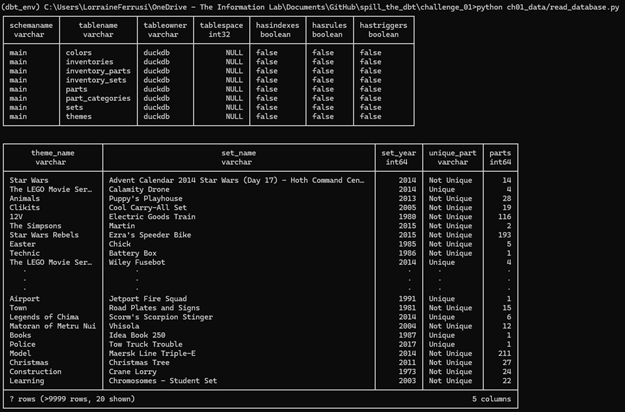625x412 pixels.
Task: Click 'Cool Carry-All Set' set name
Action: (x=147, y=208)
